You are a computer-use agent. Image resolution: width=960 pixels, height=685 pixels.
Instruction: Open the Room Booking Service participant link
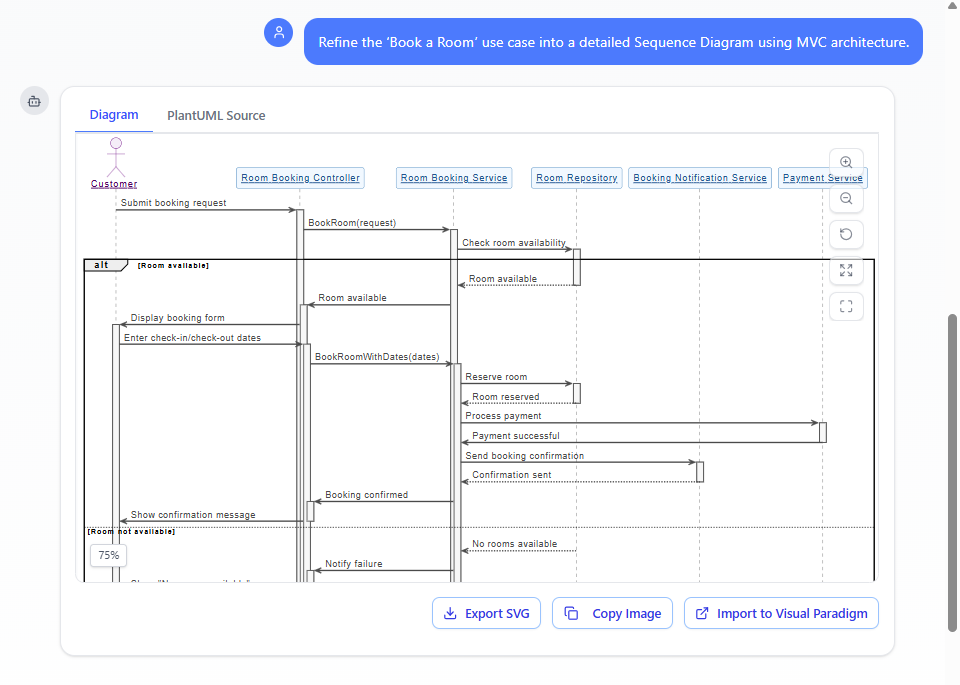click(x=454, y=178)
